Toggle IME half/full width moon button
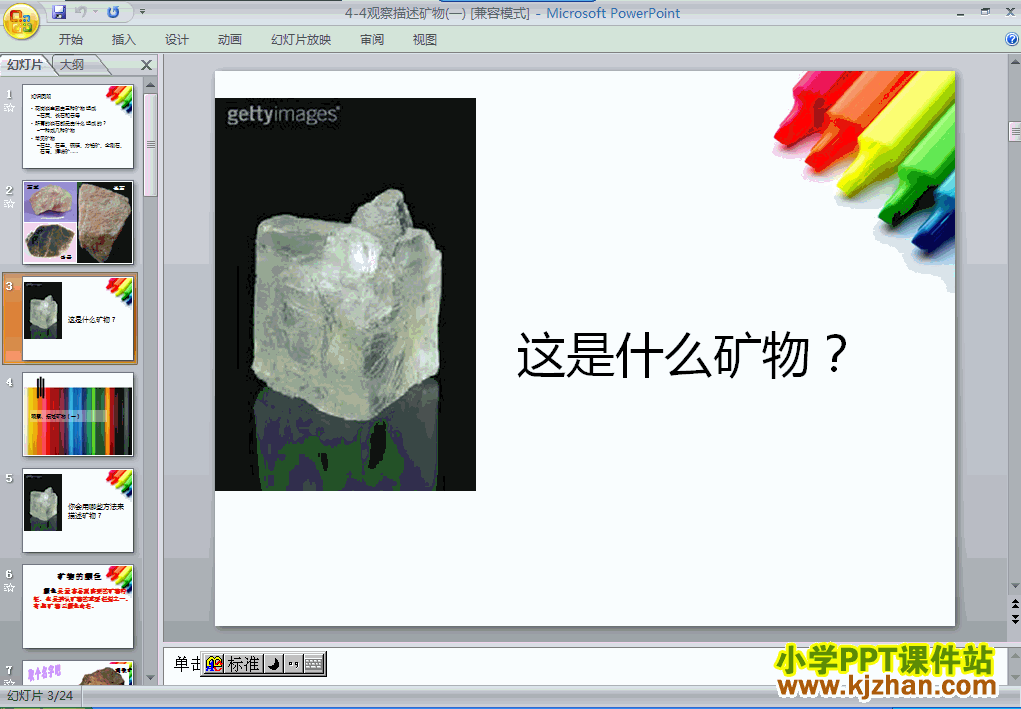 tap(274, 664)
